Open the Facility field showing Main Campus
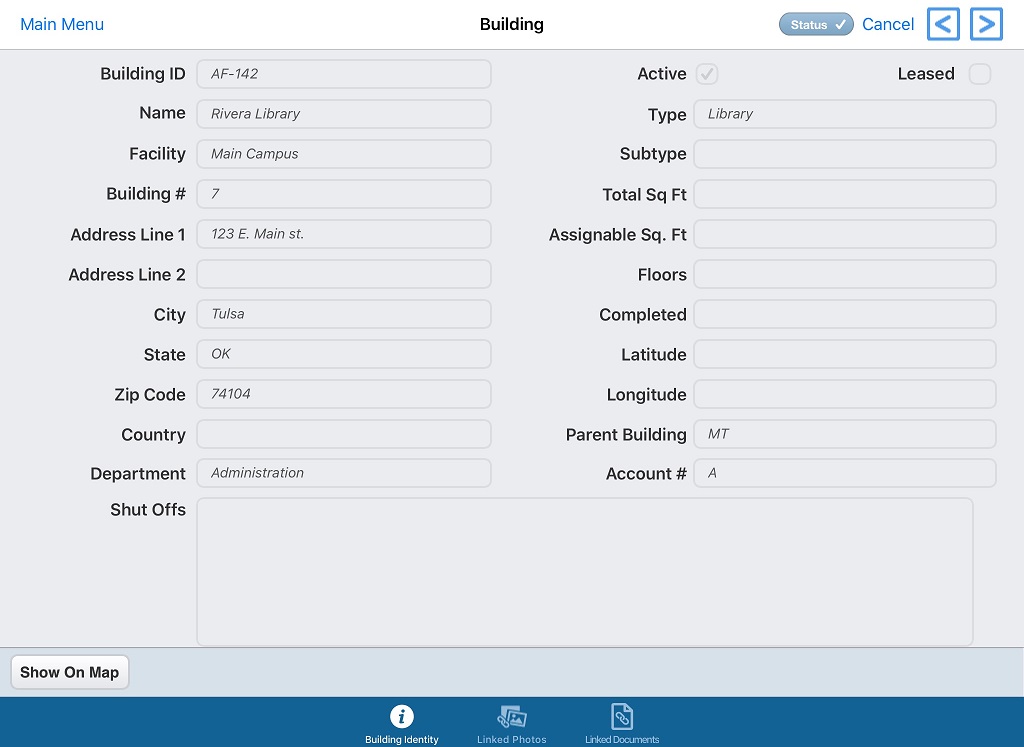Viewport: 1024px width, 747px height. [344, 154]
